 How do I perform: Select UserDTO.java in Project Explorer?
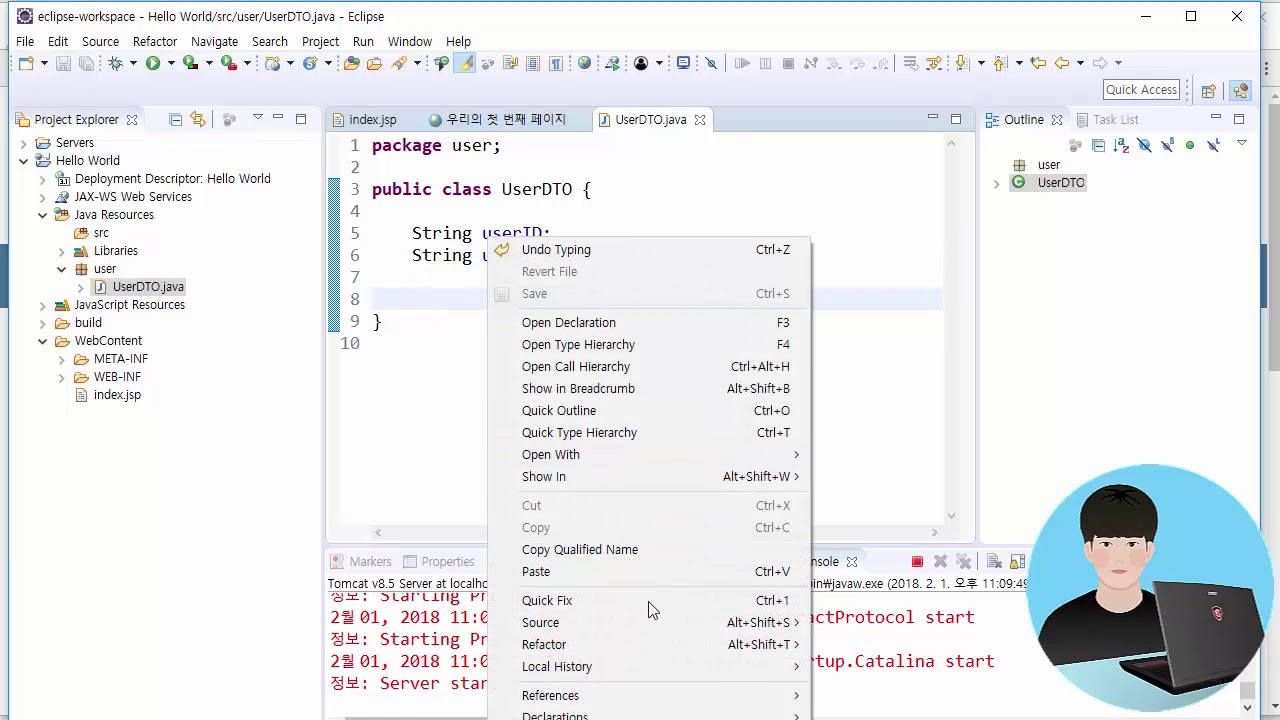pos(139,287)
